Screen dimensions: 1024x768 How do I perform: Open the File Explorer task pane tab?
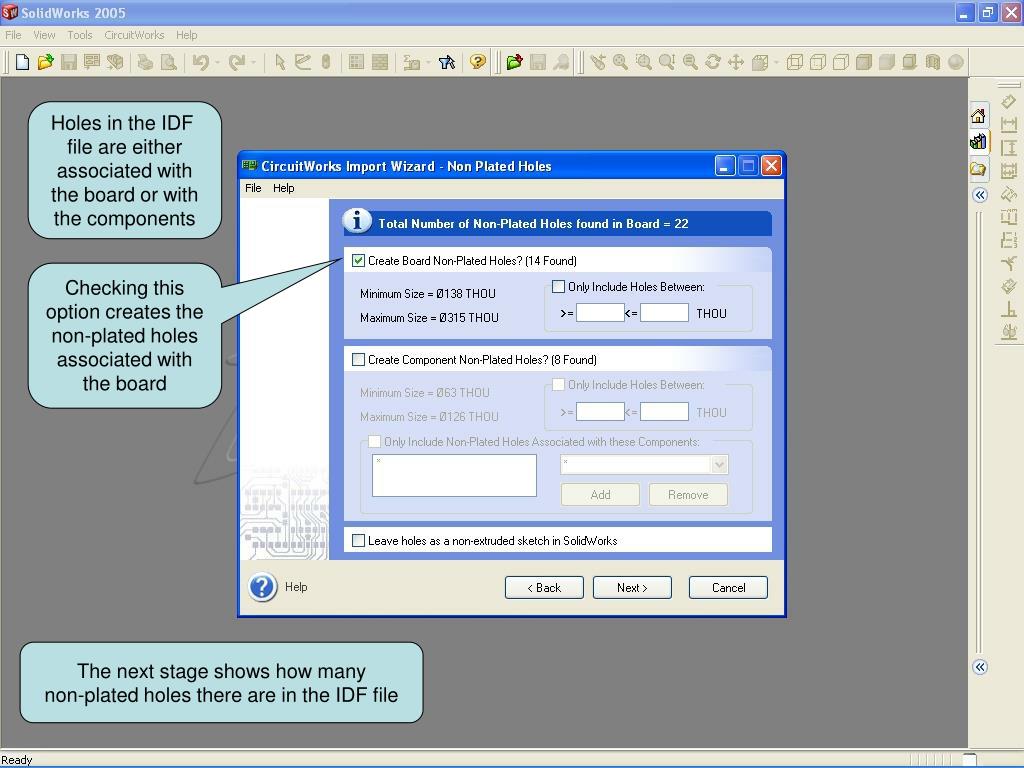pyautogui.click(x=978, y=169)
